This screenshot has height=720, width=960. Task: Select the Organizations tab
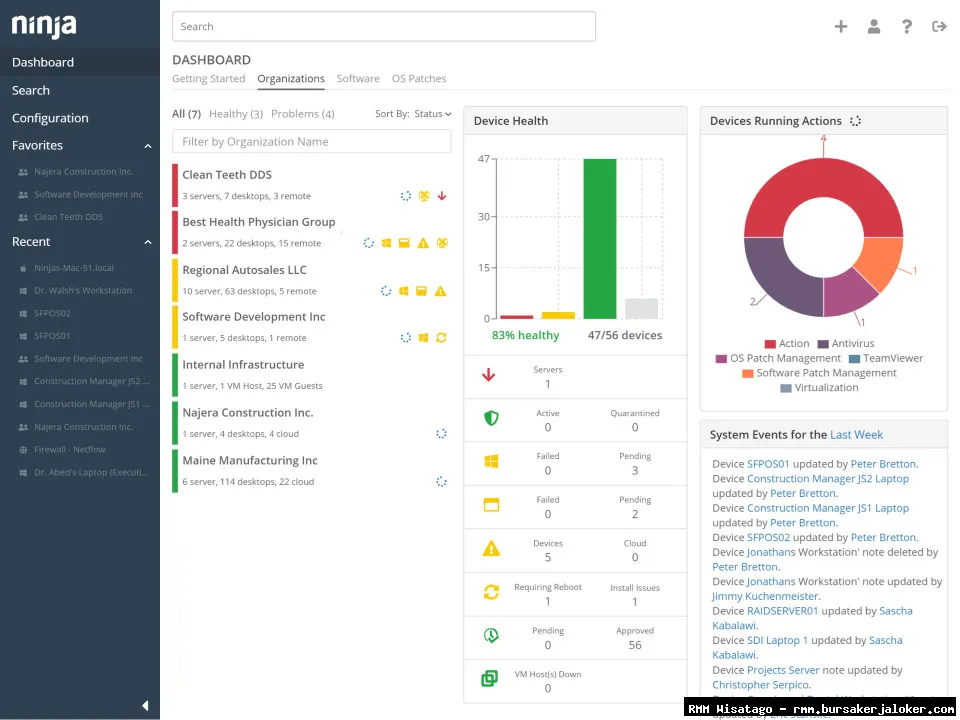(291, 78)
